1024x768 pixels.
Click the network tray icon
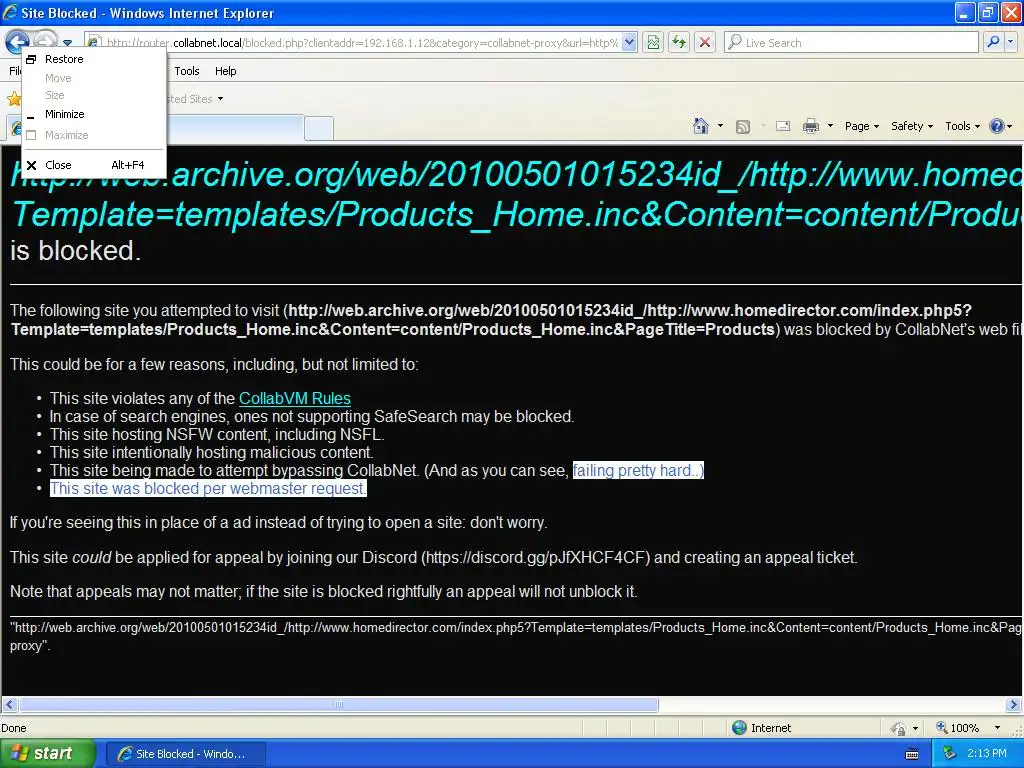949,754
